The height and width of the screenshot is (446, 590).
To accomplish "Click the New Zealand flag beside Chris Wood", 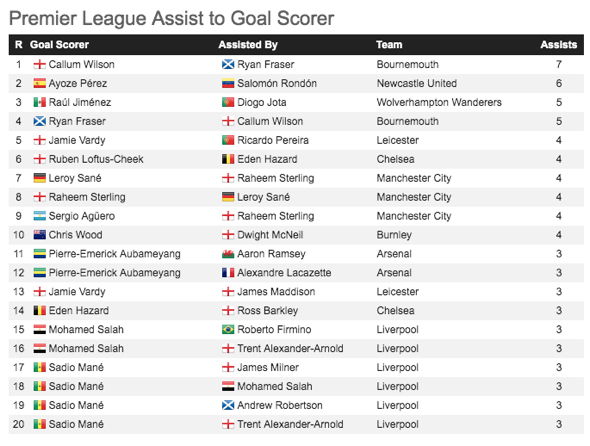I will coord(40,235).
